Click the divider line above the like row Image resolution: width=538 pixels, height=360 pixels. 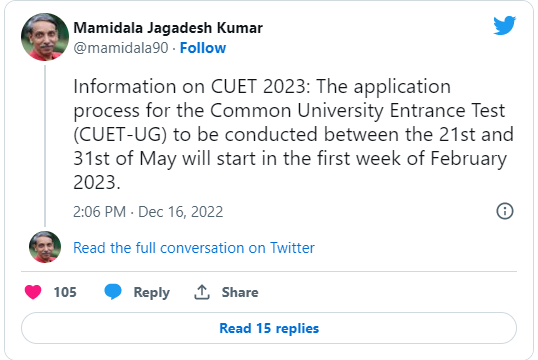click(x=269, y=271)
